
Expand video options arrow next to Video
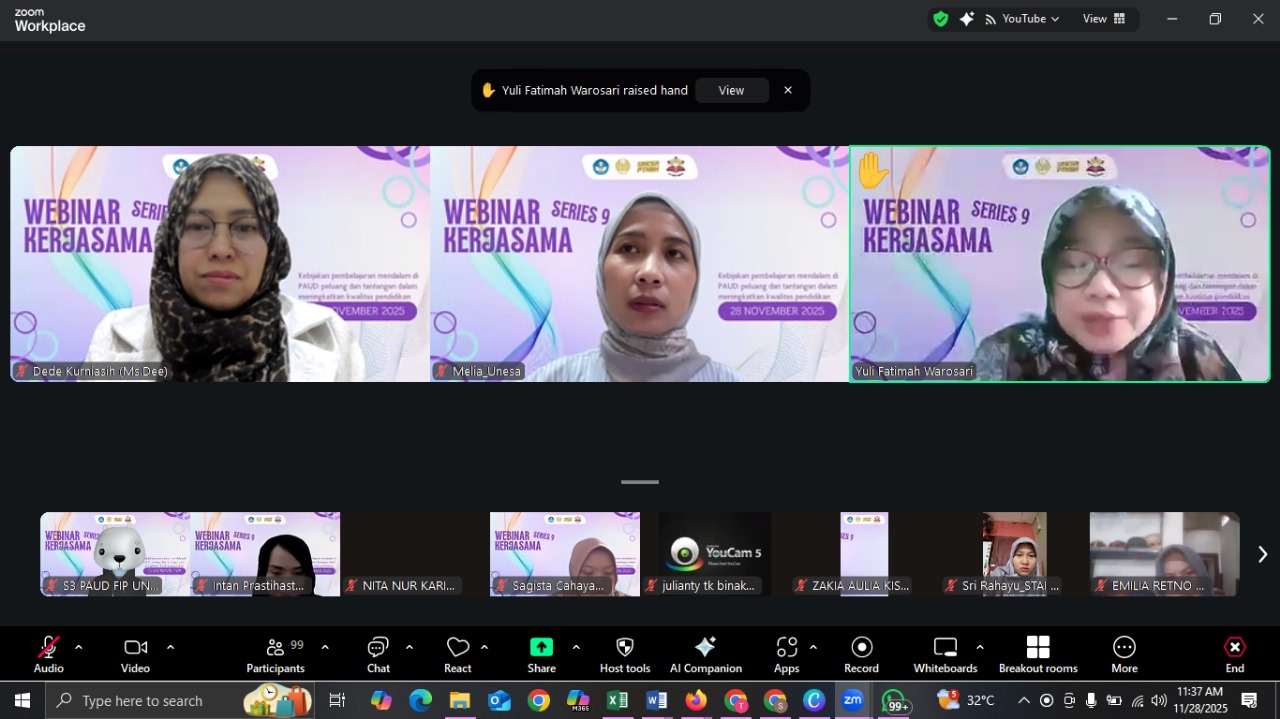[x=170, y=647]
